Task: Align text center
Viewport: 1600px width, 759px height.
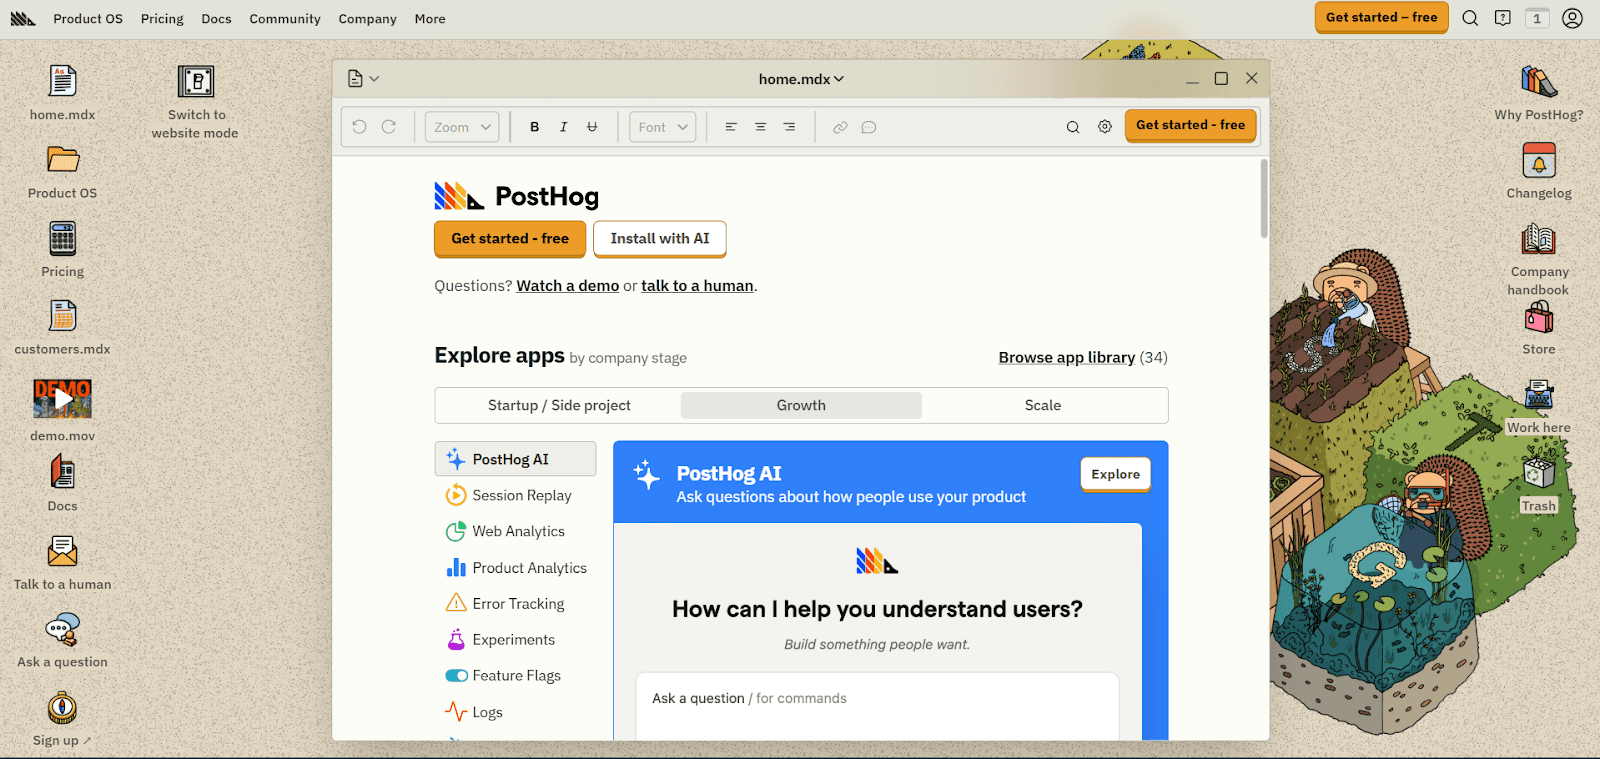Action: (760, 127)
